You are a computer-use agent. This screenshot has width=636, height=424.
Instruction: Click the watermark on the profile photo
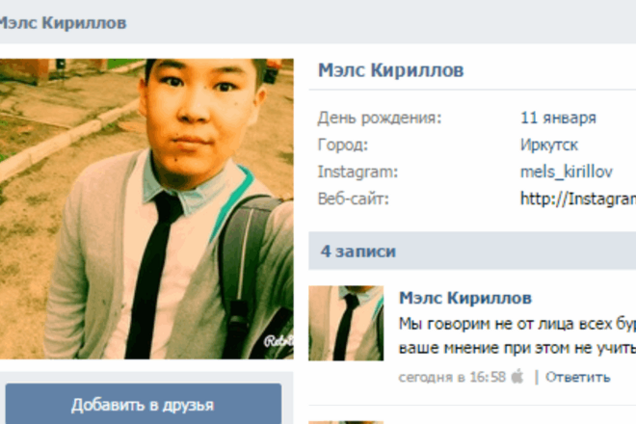click(279, 341)
